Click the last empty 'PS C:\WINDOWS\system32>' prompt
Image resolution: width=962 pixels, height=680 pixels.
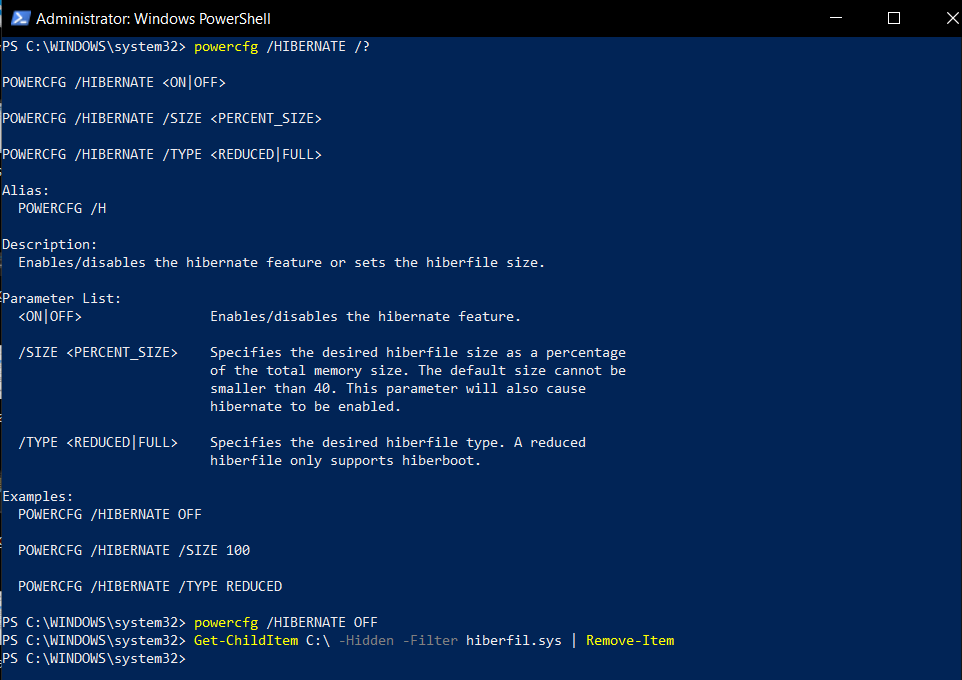(94, 659)
